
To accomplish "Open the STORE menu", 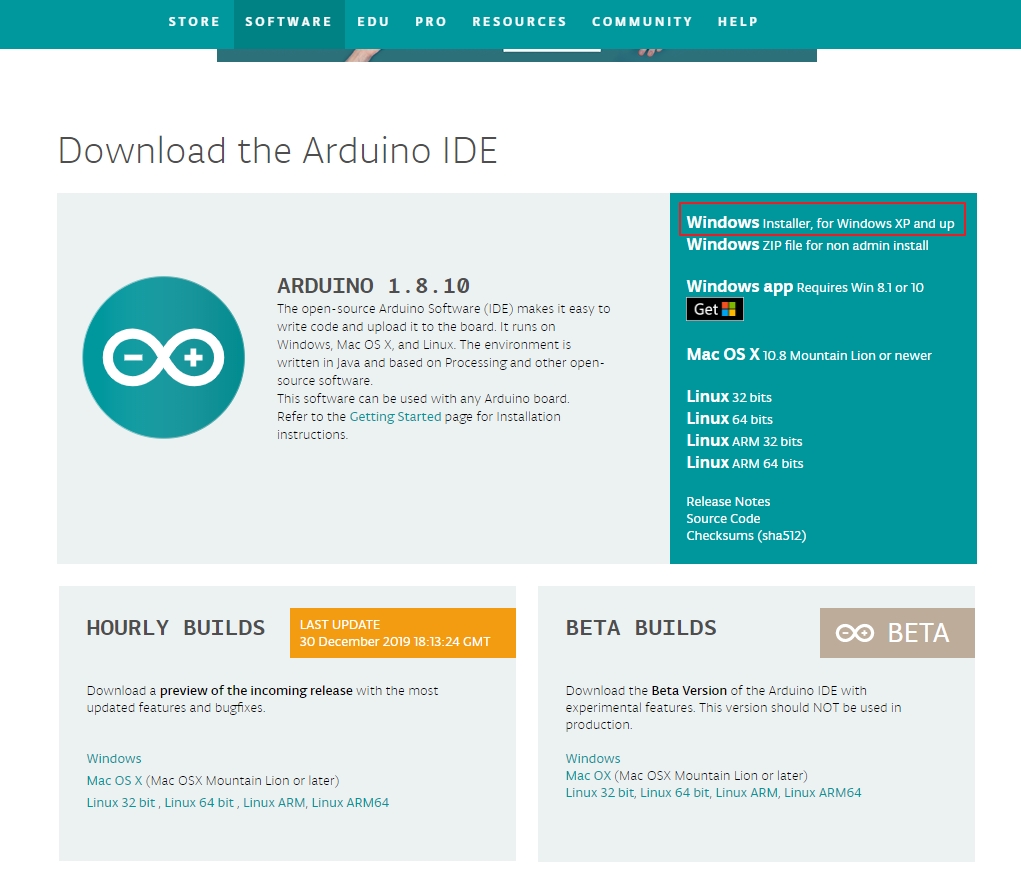I will click(194, 21).
